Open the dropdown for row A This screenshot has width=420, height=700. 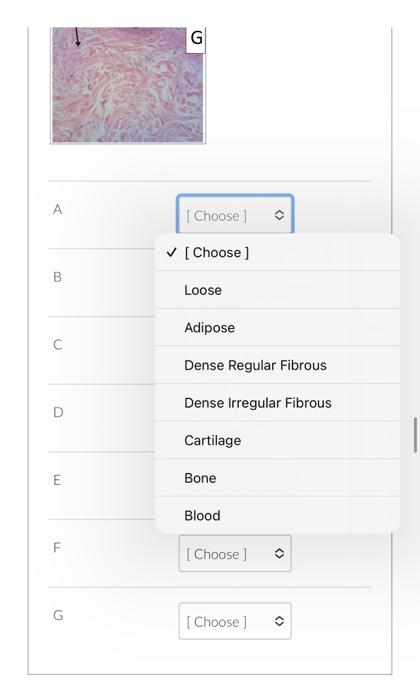(235, 215)
